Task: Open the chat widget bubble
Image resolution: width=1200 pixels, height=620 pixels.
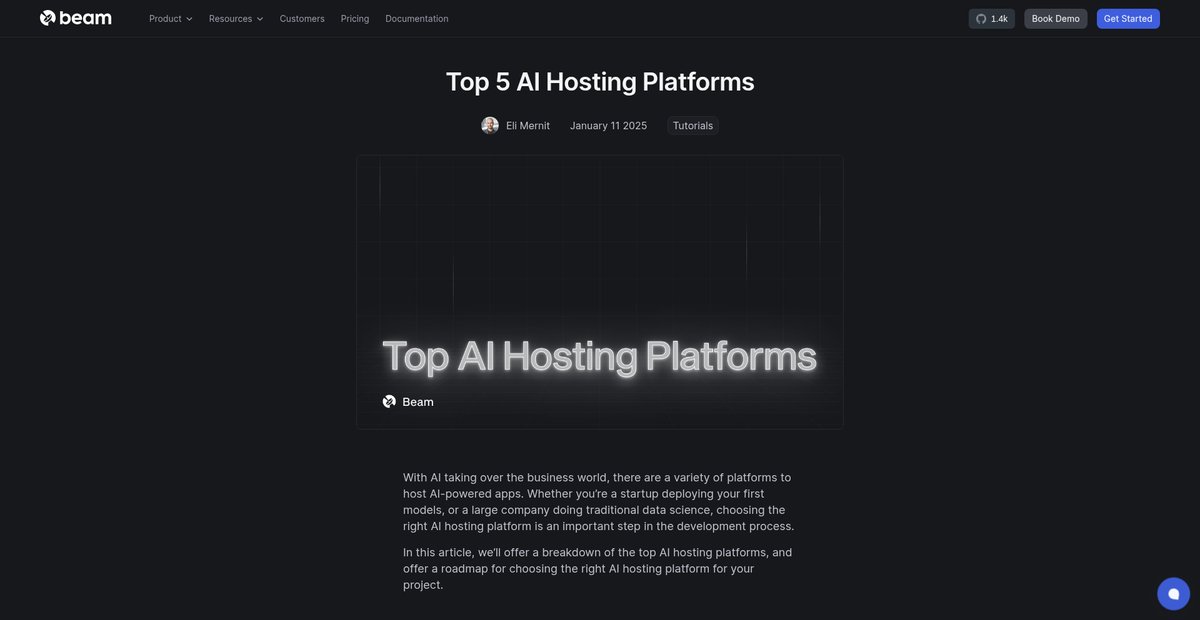Action: 1174,593
